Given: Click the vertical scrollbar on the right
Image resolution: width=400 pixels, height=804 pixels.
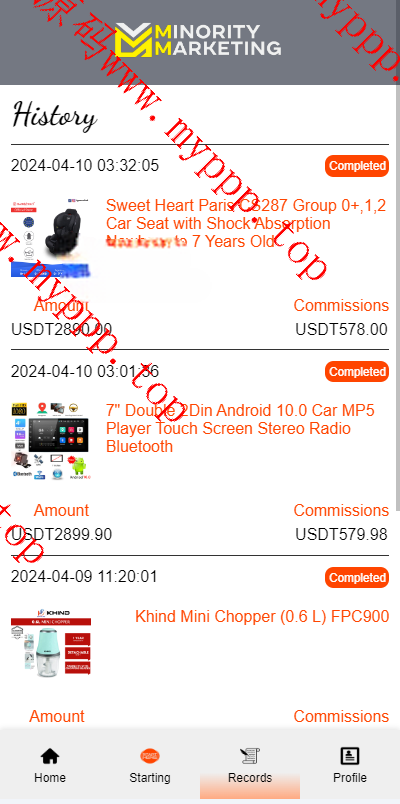Looking at the screenshot, I should (x=398, y=290).
